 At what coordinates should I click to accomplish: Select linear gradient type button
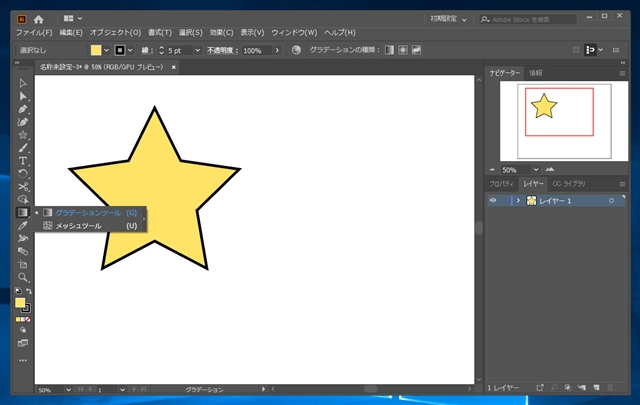[x=390, y=50]
